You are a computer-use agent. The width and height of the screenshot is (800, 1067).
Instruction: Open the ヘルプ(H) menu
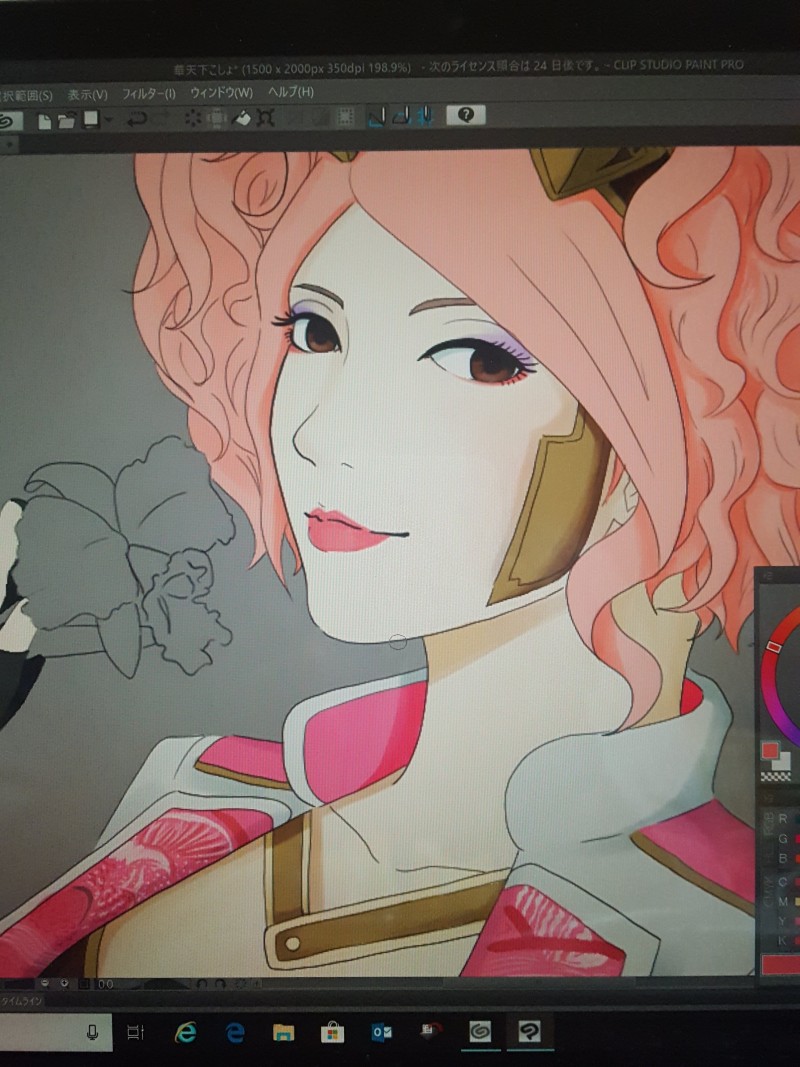pos(290,91)
